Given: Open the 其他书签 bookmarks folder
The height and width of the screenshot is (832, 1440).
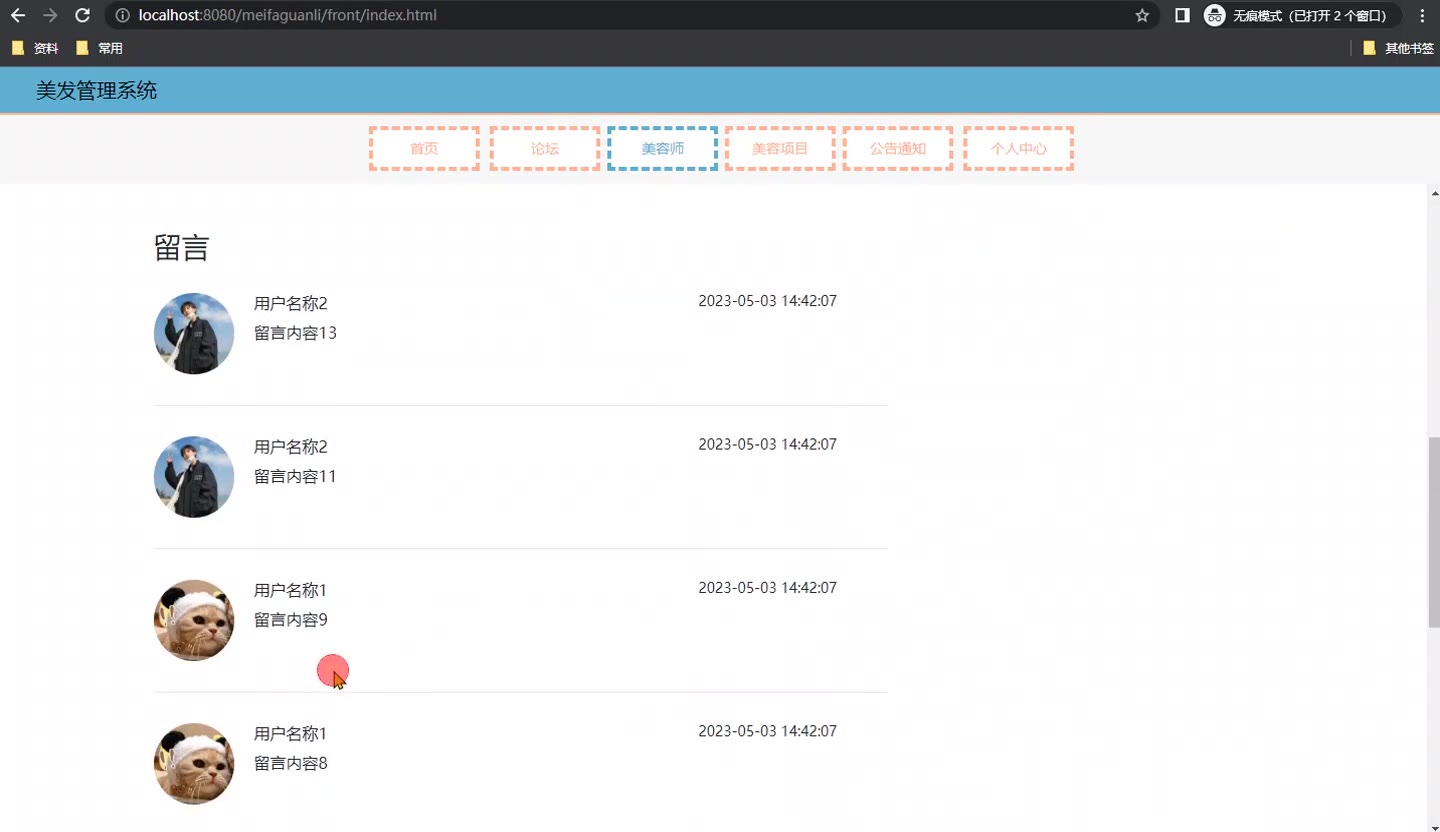Looking at the screenshot, I should tap(1398, 48).
